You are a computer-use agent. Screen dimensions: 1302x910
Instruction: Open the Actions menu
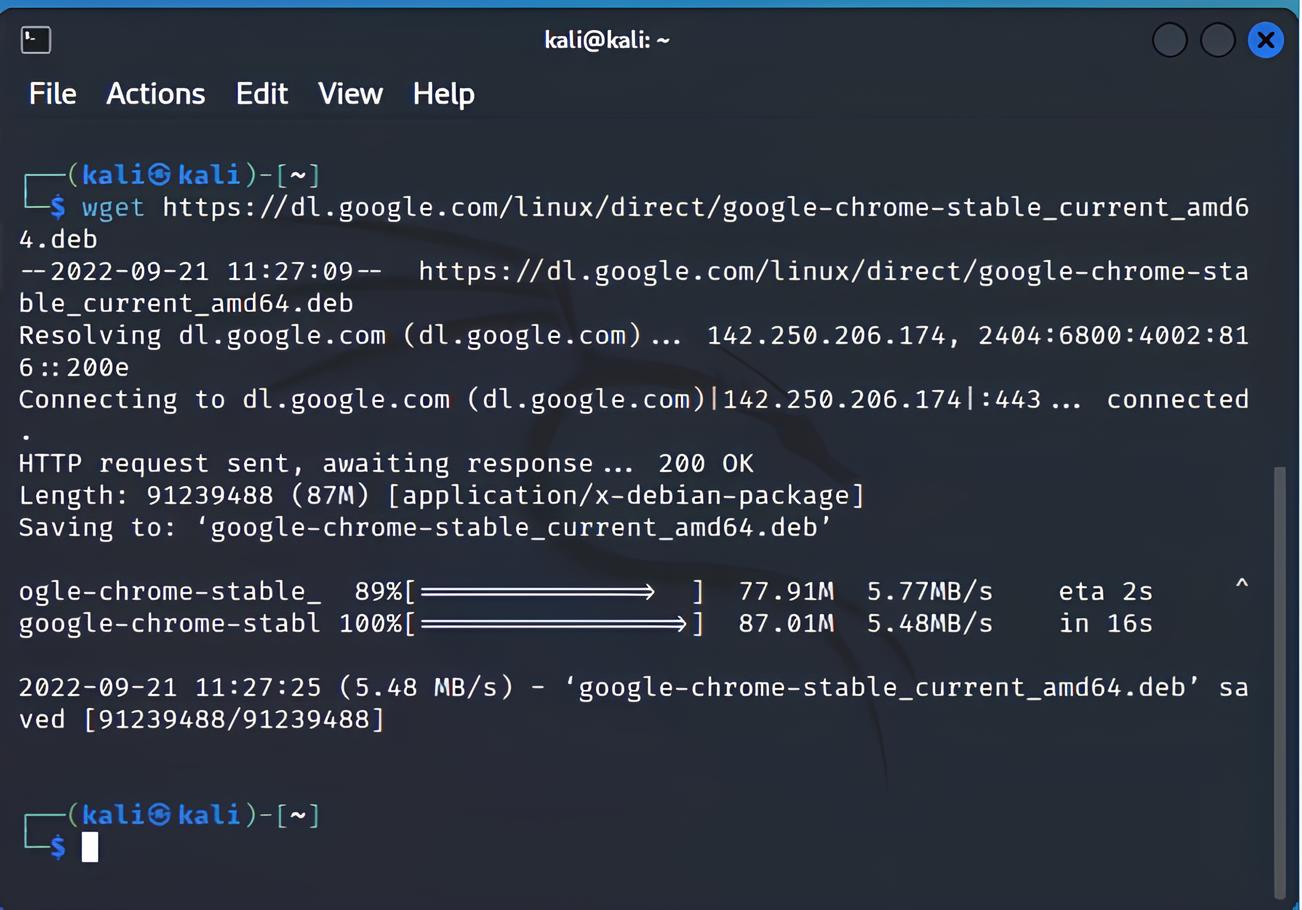tap(155, 93)
